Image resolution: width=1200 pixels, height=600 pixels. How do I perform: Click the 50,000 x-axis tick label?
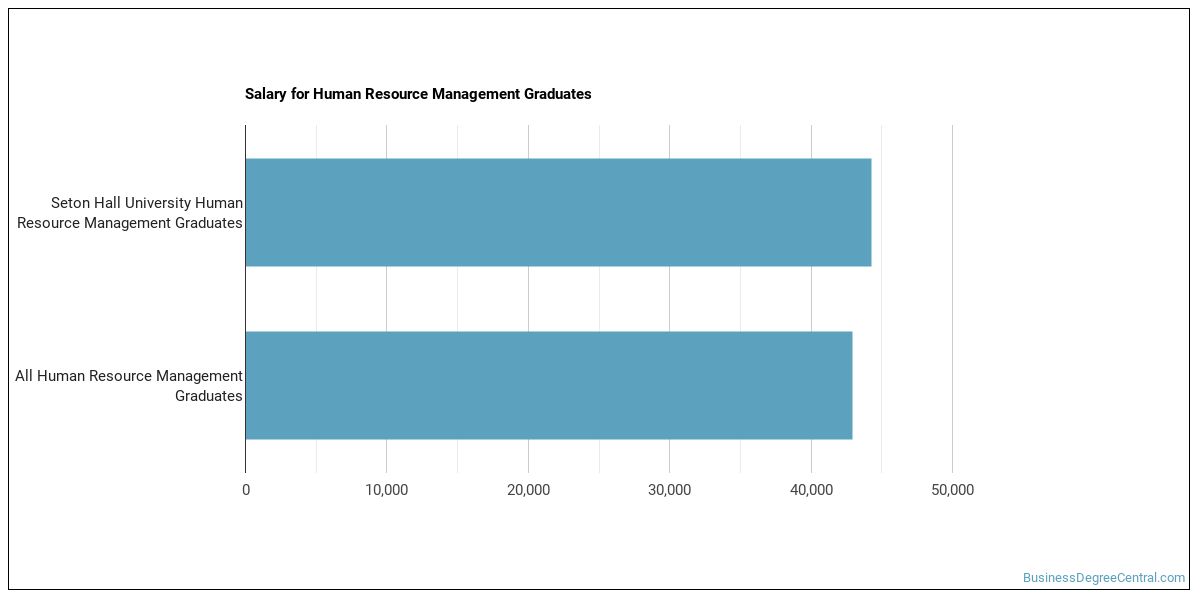pos(952,490)
